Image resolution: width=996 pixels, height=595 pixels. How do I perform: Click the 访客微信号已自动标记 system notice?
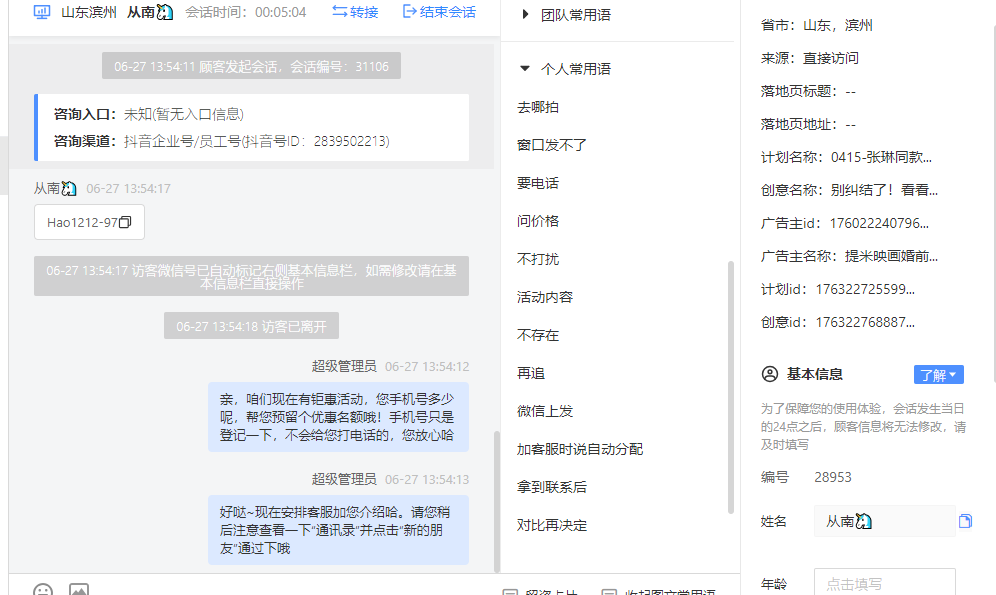point(252,276)
